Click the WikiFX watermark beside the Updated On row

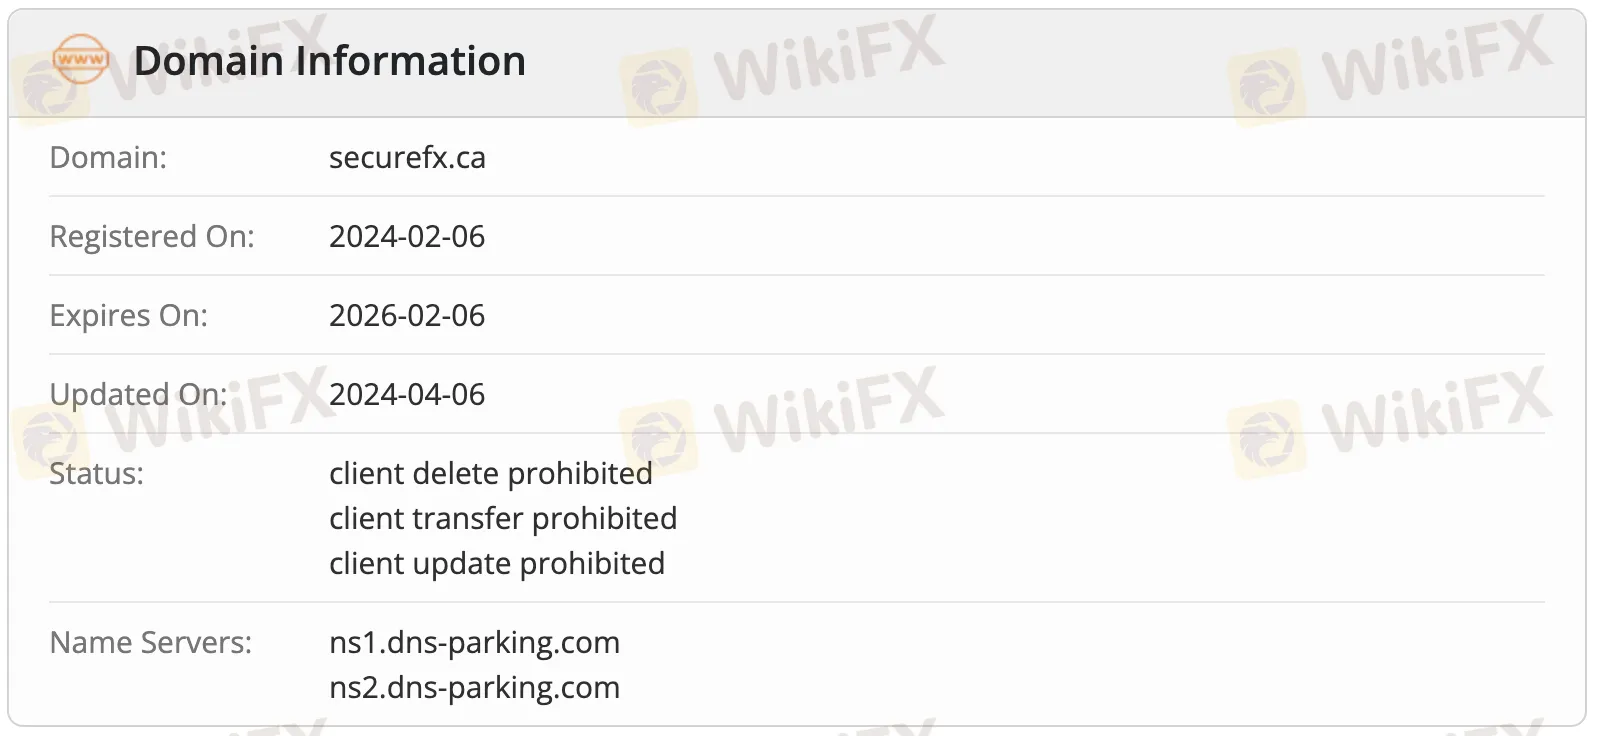point(175,420)
